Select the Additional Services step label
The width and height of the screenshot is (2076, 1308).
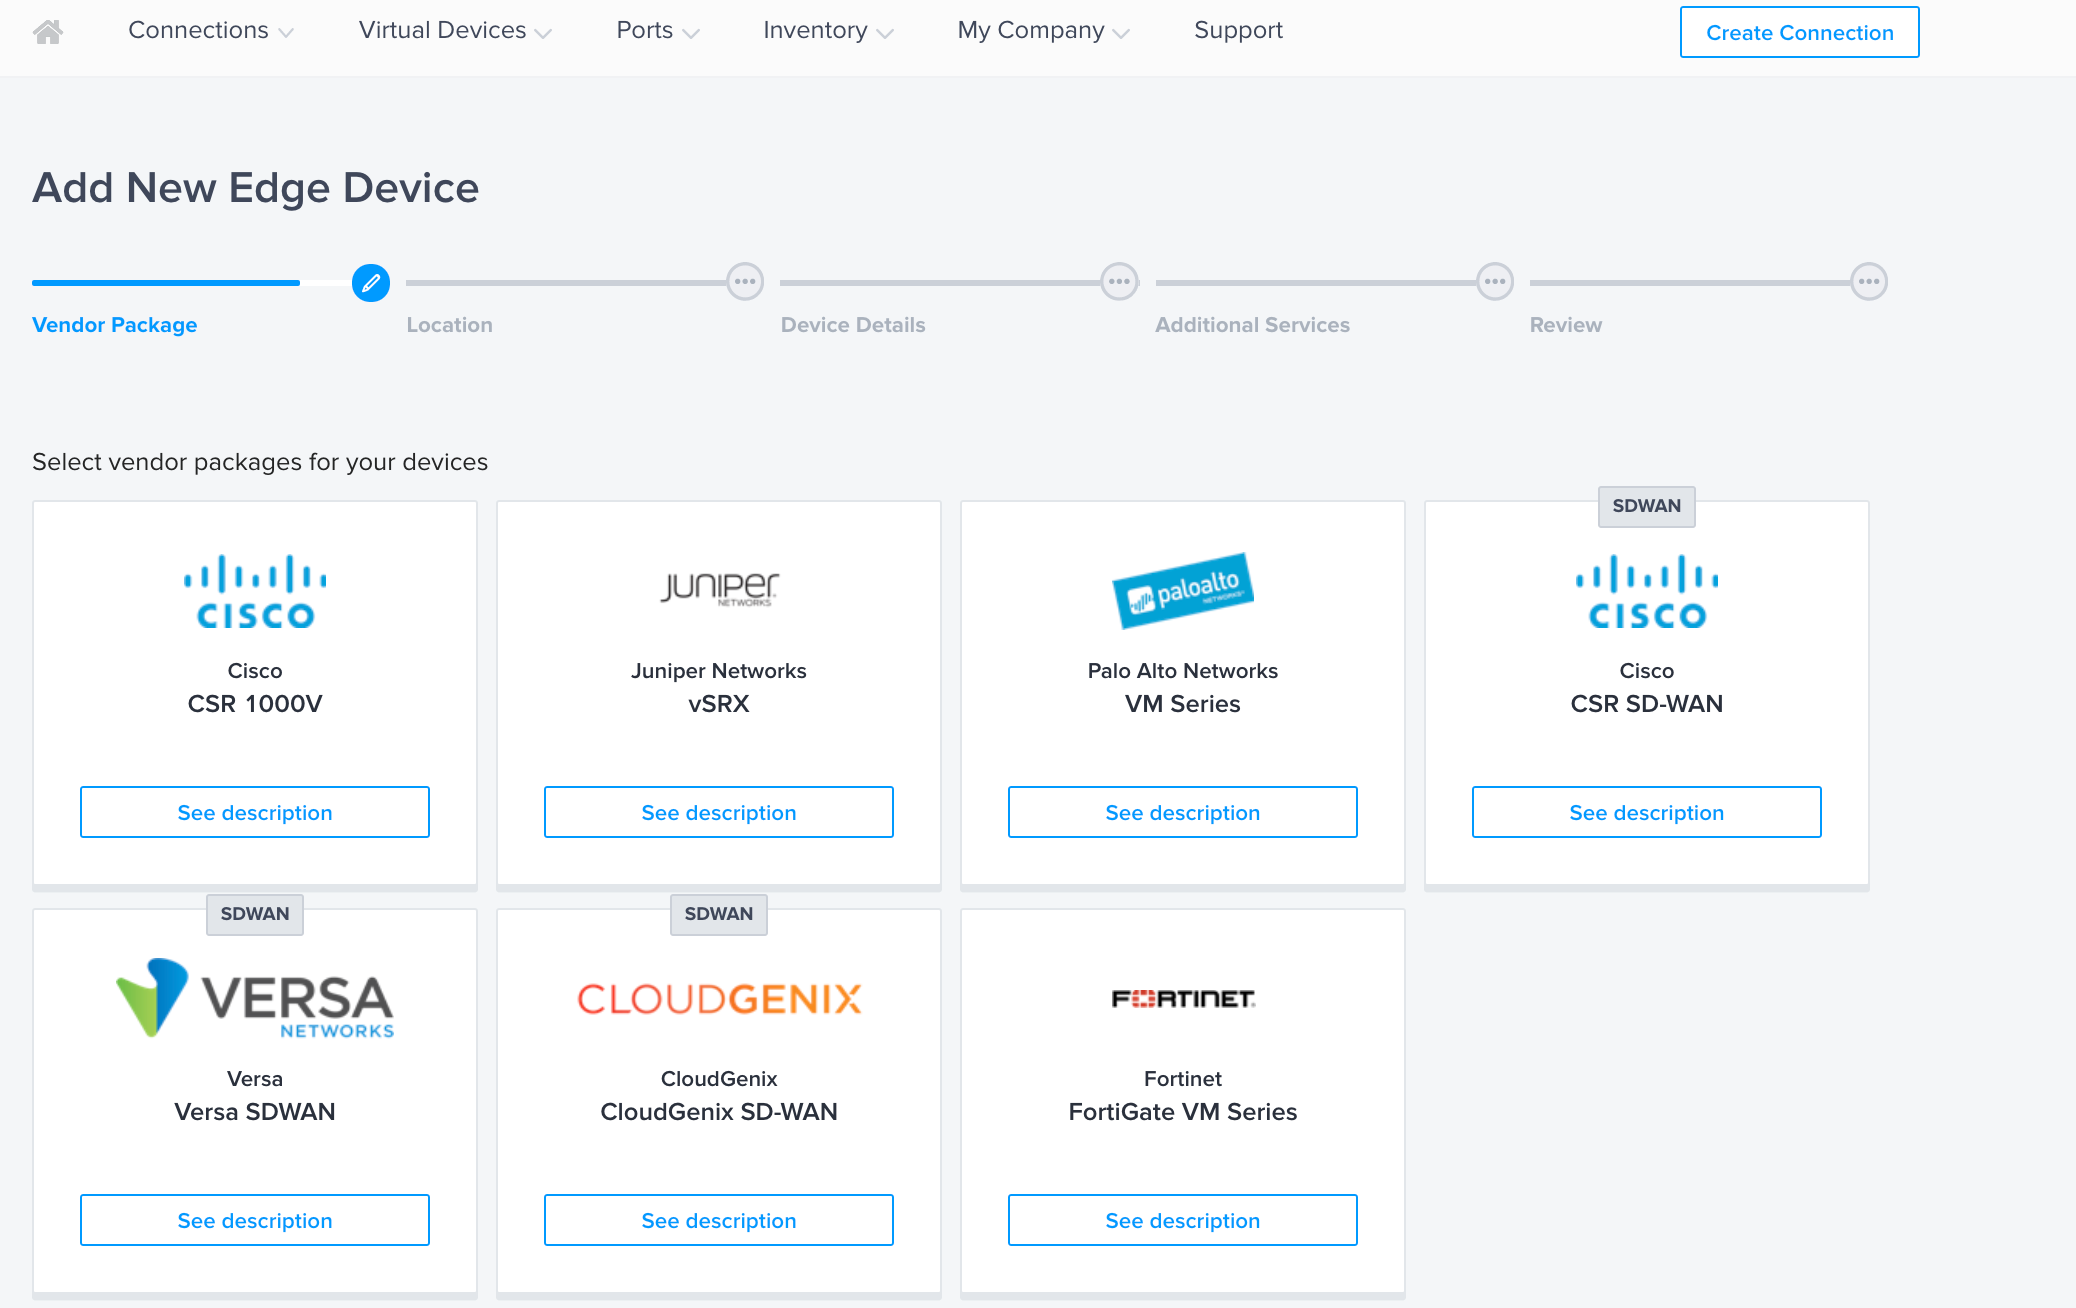(1252, 325)
